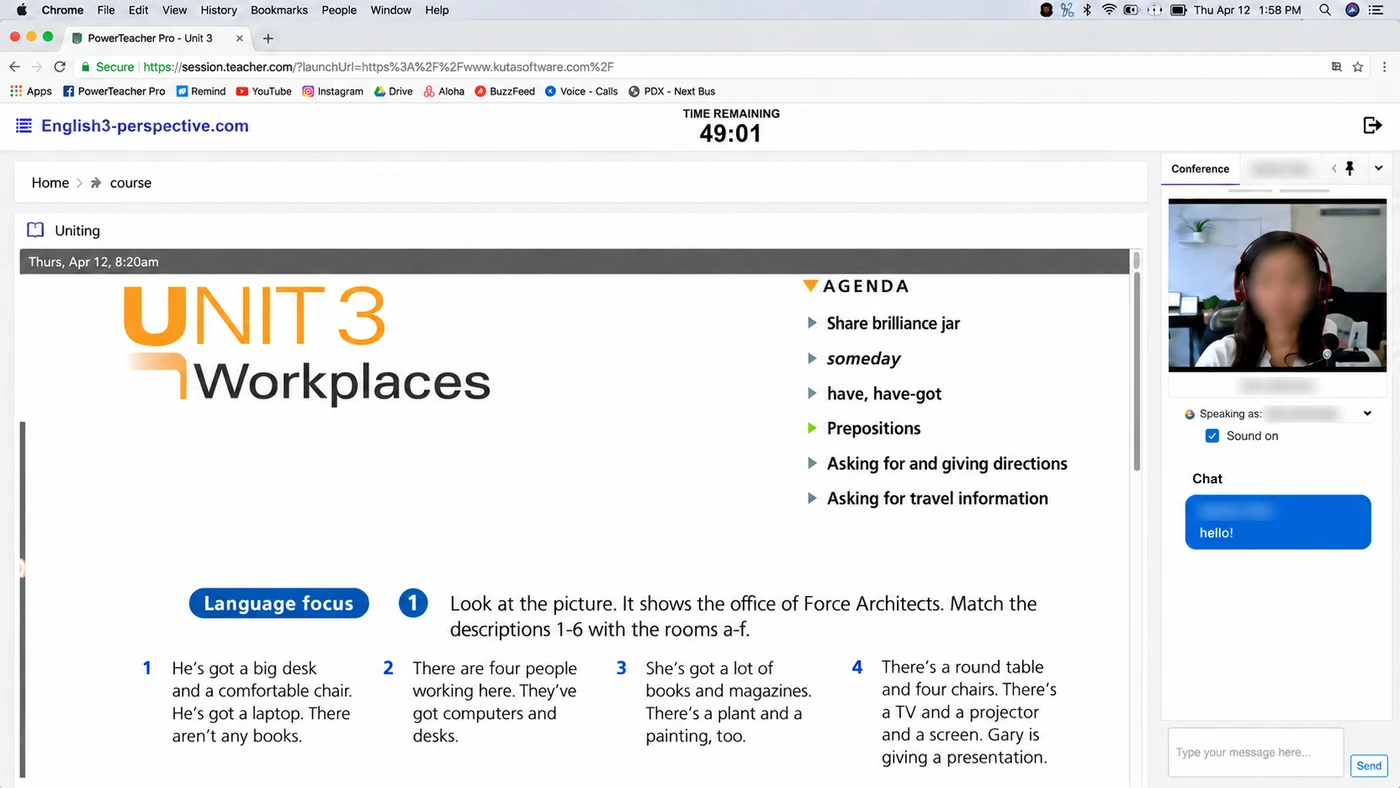Open the Apple menu

22,10
